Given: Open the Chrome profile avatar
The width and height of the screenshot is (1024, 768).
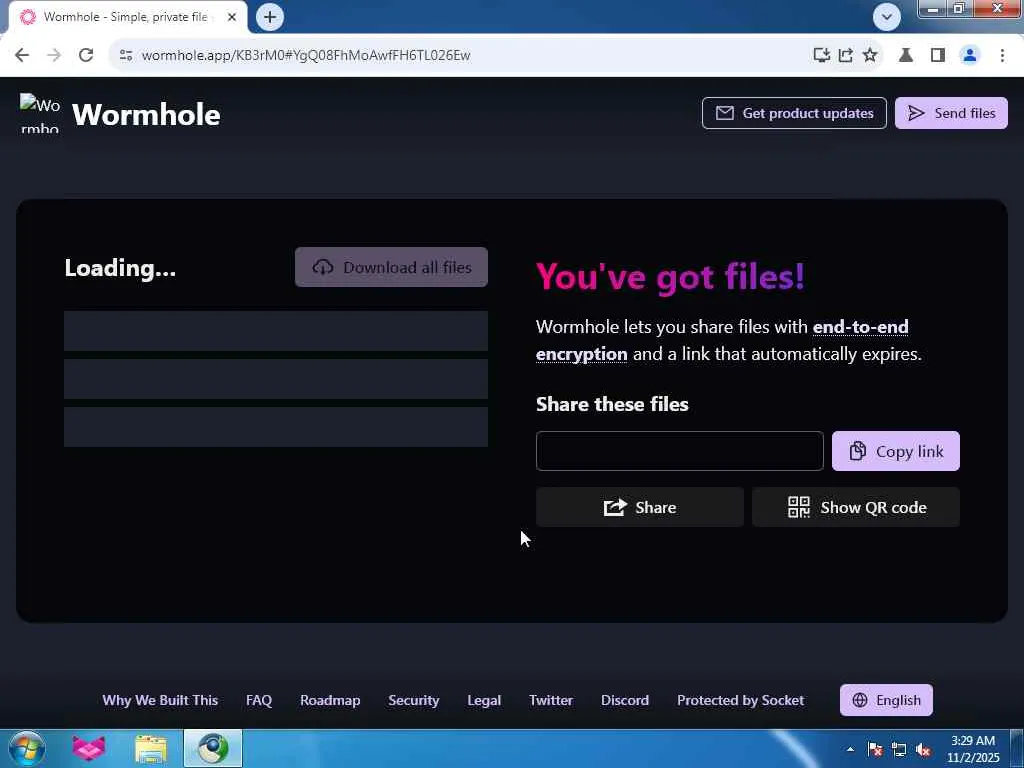Looking at the screenshot, I should [970, 55].
